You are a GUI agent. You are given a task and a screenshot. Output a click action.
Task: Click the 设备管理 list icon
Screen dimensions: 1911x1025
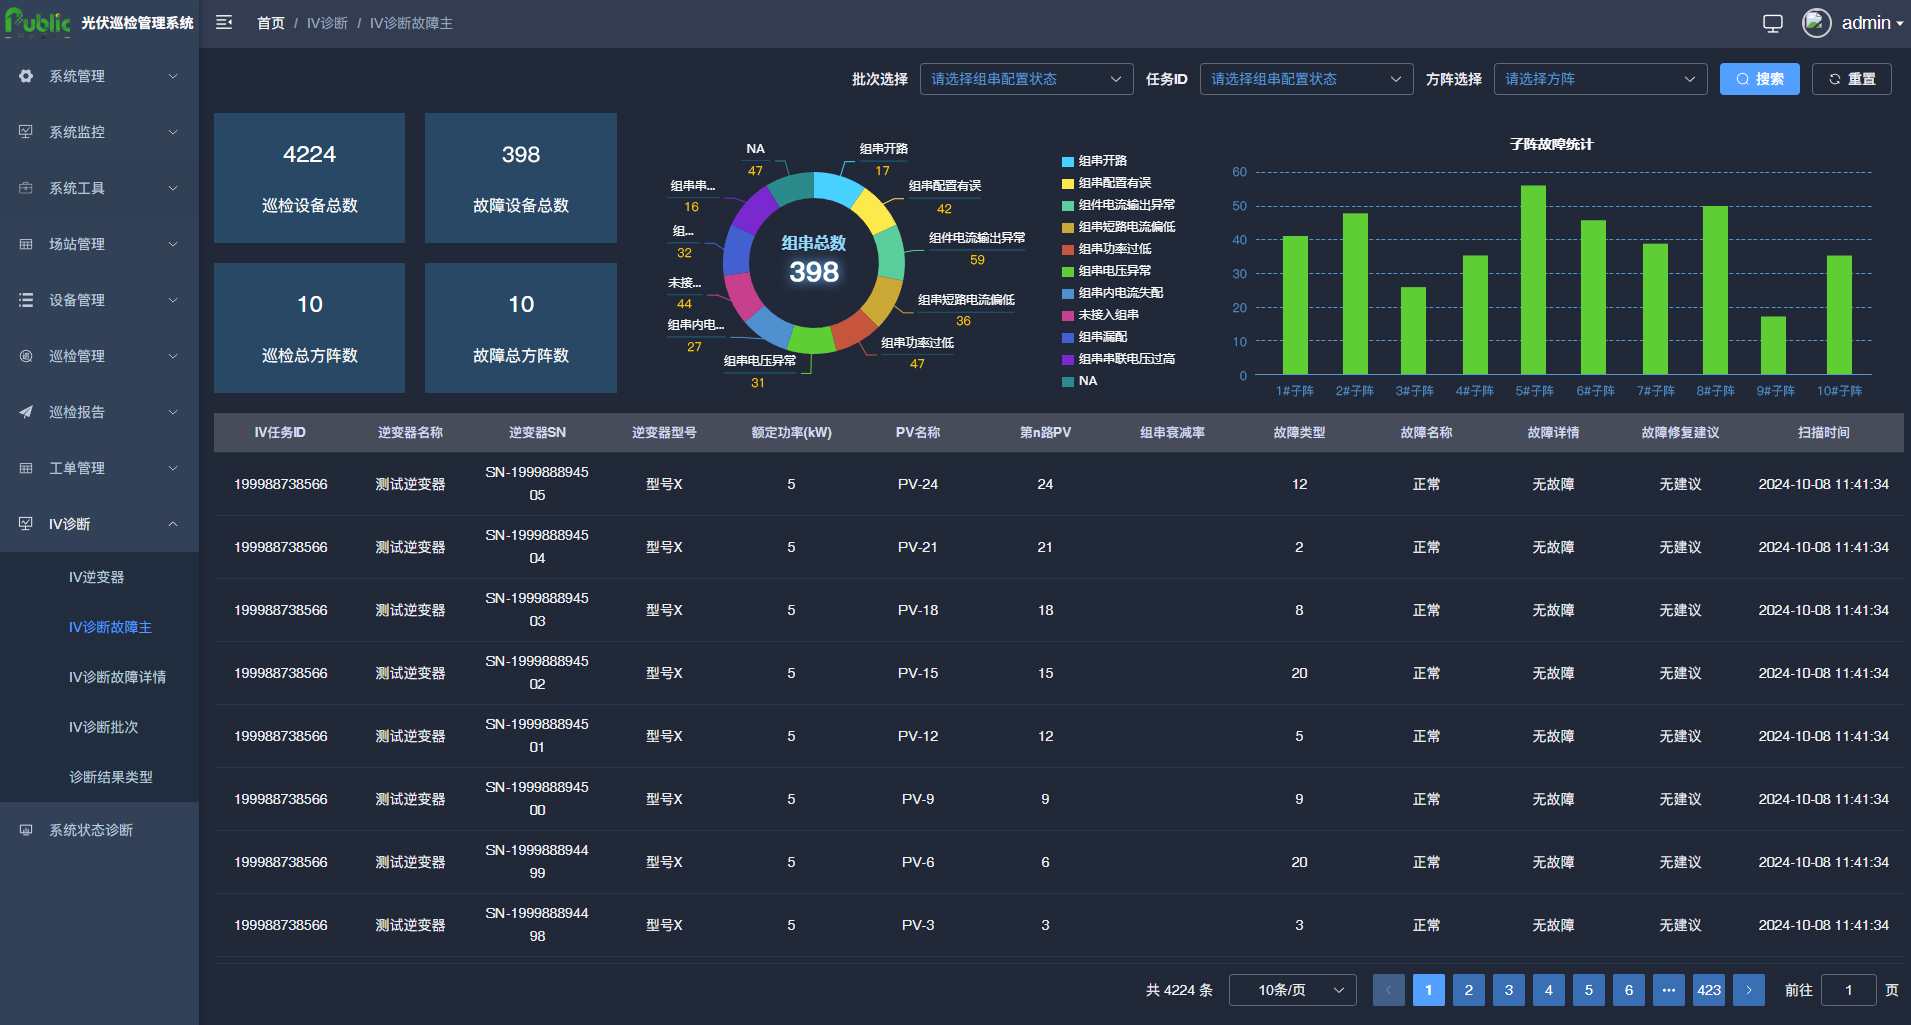tap(26, 300)
